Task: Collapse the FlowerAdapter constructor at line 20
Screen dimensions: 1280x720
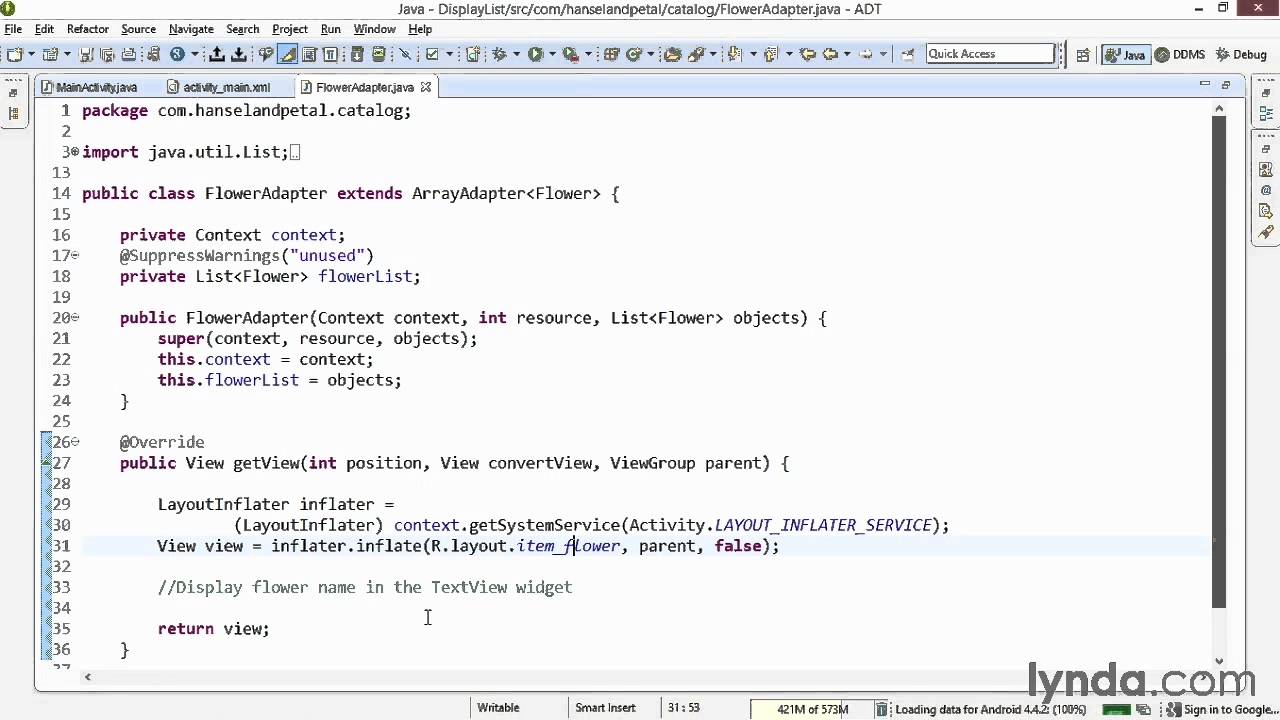Action: [75, 318]
